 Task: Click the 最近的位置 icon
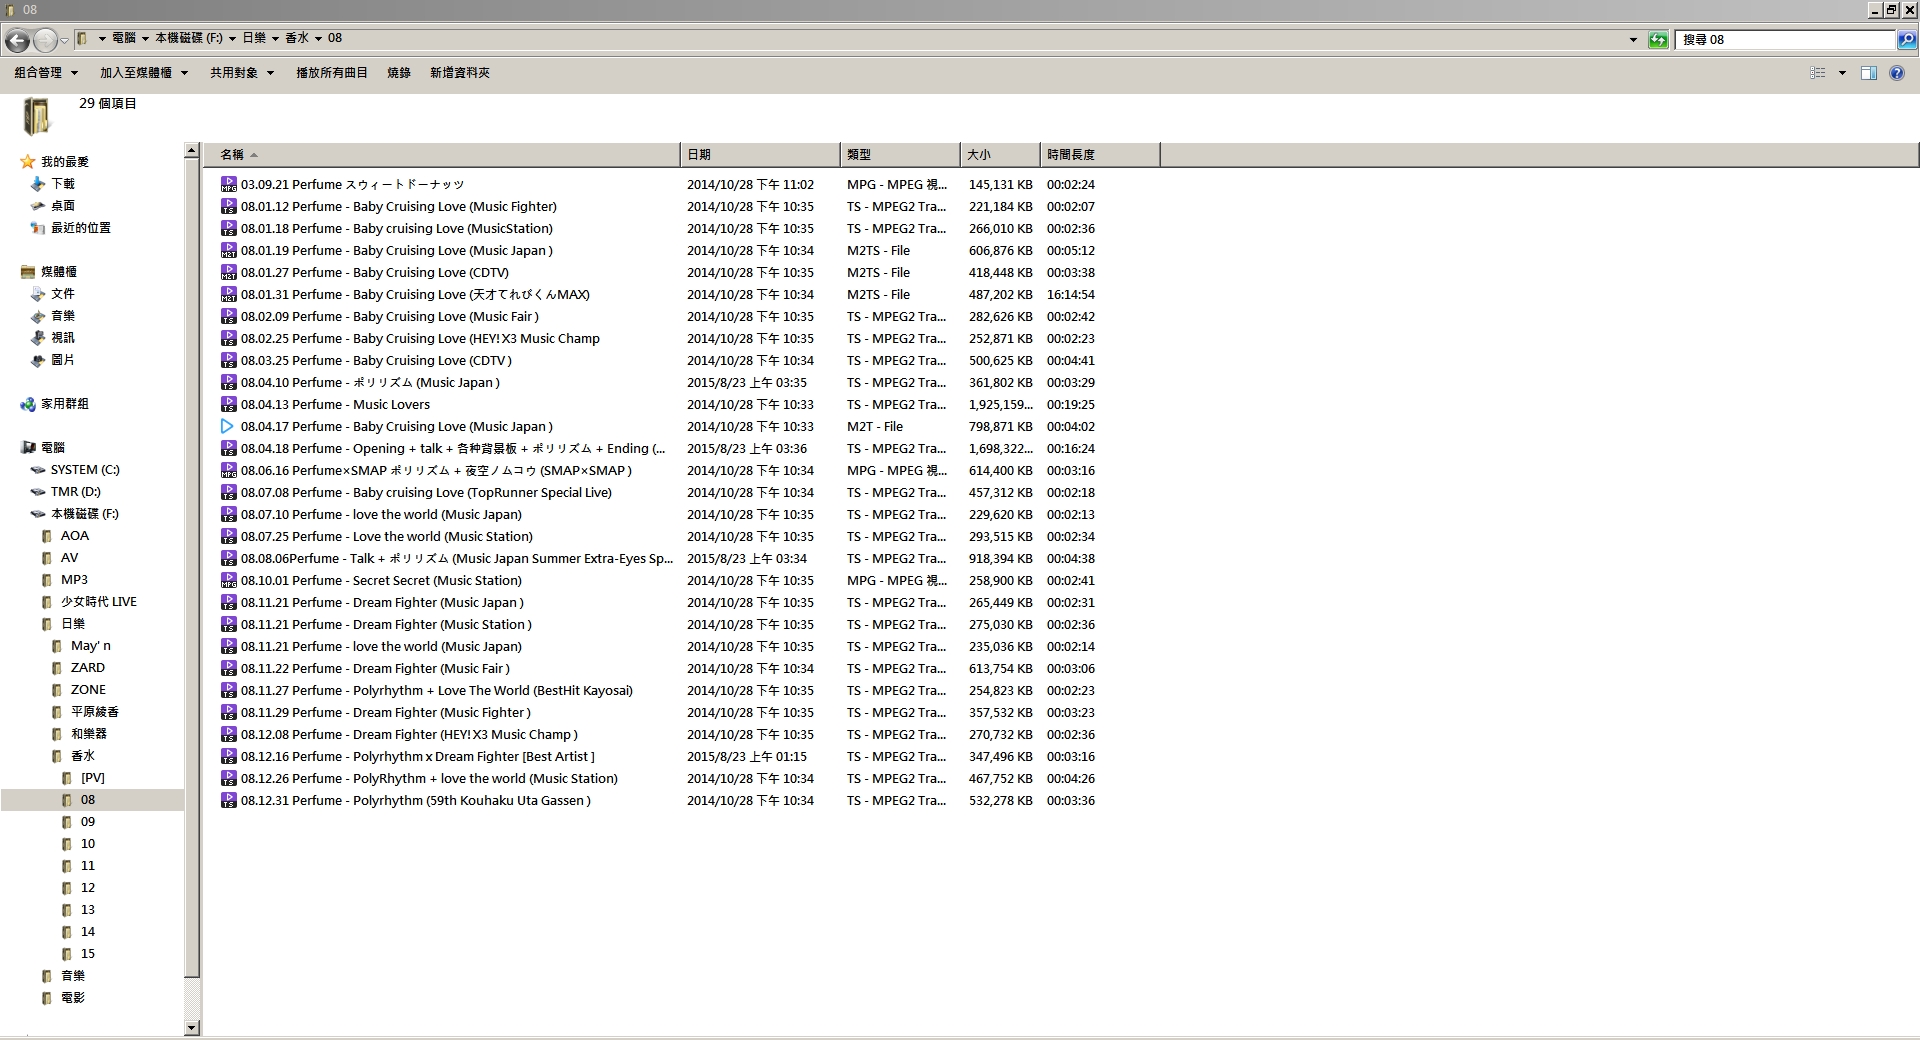coord(38,227)
